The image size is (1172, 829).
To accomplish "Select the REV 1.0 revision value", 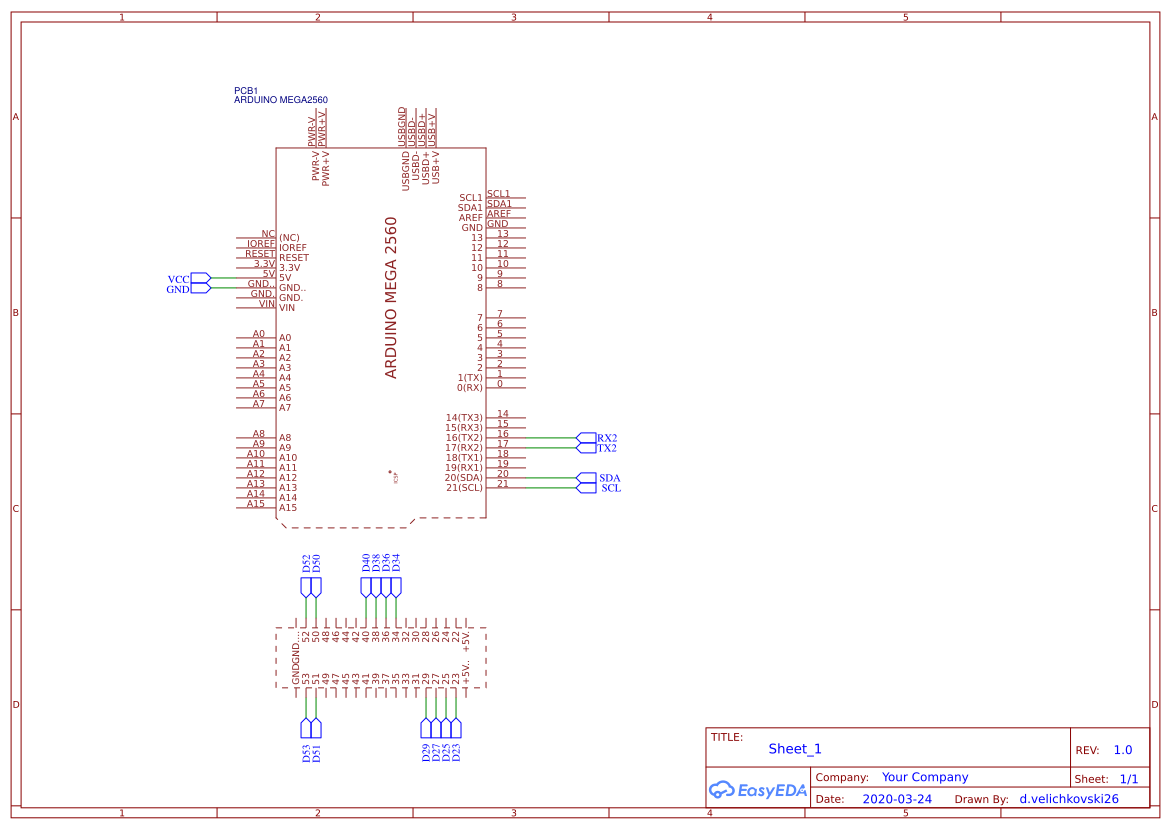I will [x=1122, y=748].
